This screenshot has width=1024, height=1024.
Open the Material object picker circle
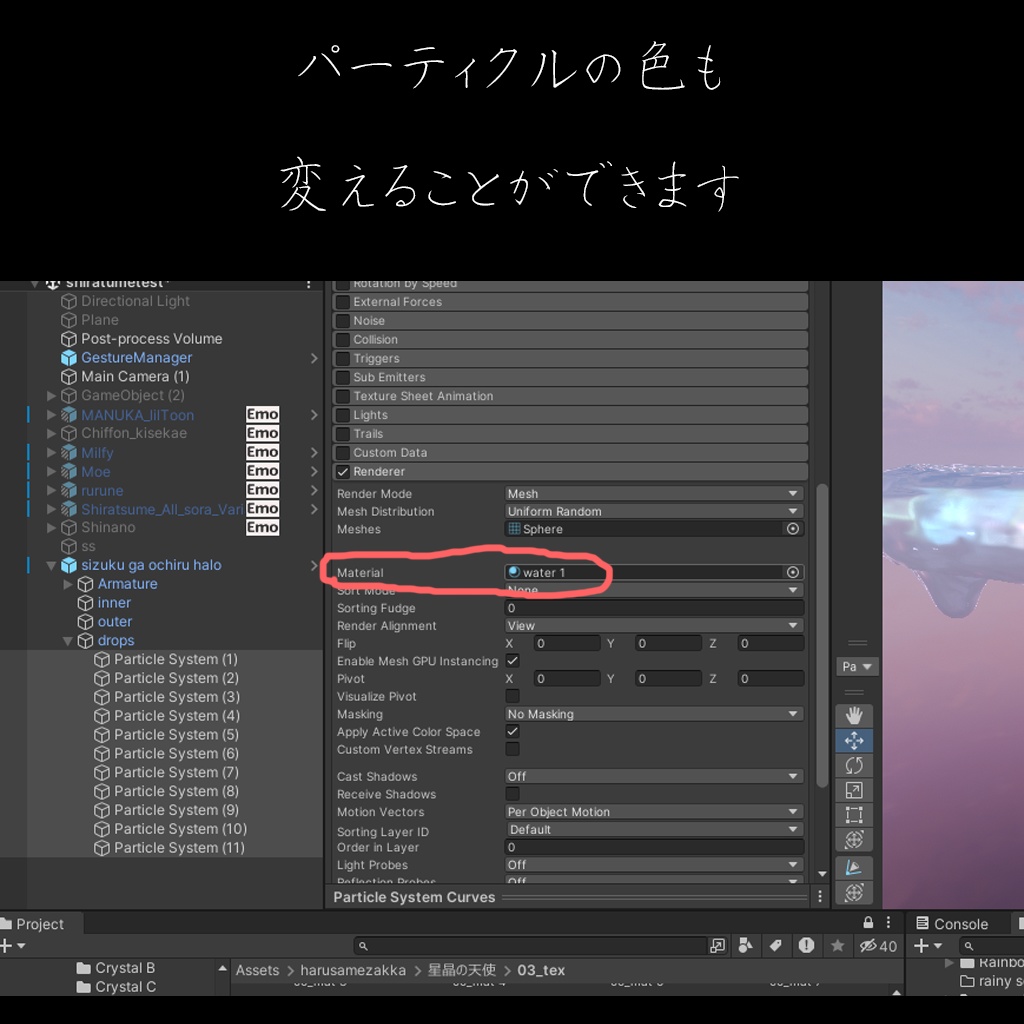[x=793, y=573]
